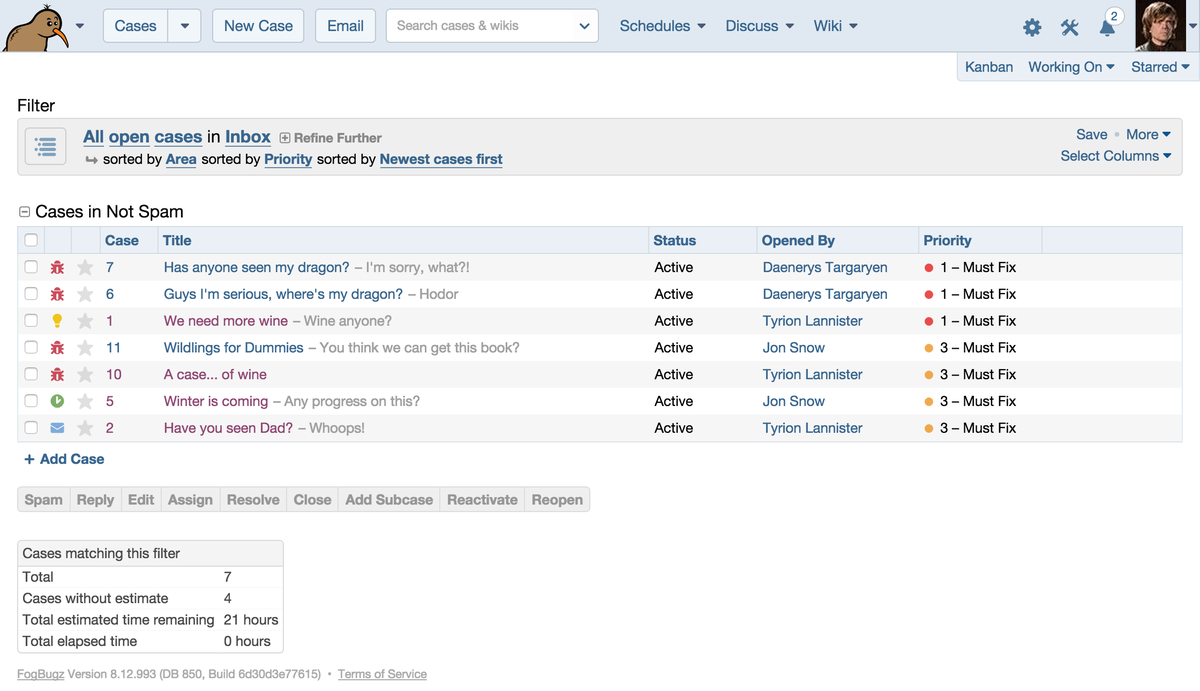The height and width of the screenshot is (691, 1200).
Task: Click the Refine Further plus icon
Action: 285,138
